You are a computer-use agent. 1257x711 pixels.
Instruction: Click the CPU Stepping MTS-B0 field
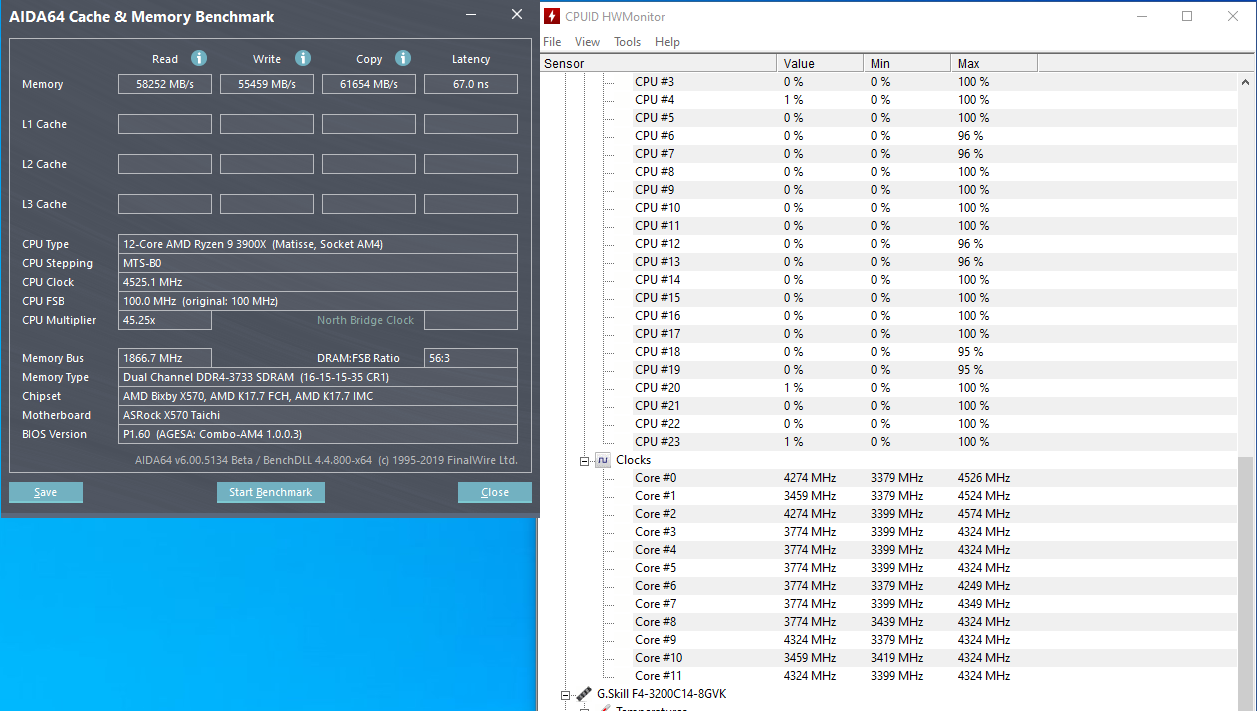(x=318, y=263)
